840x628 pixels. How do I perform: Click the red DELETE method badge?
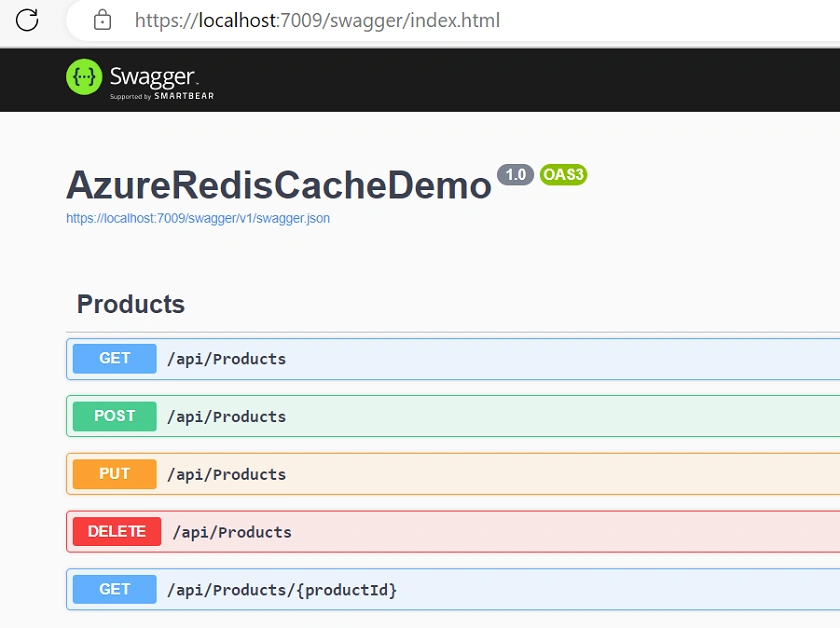tap(117, 532)
